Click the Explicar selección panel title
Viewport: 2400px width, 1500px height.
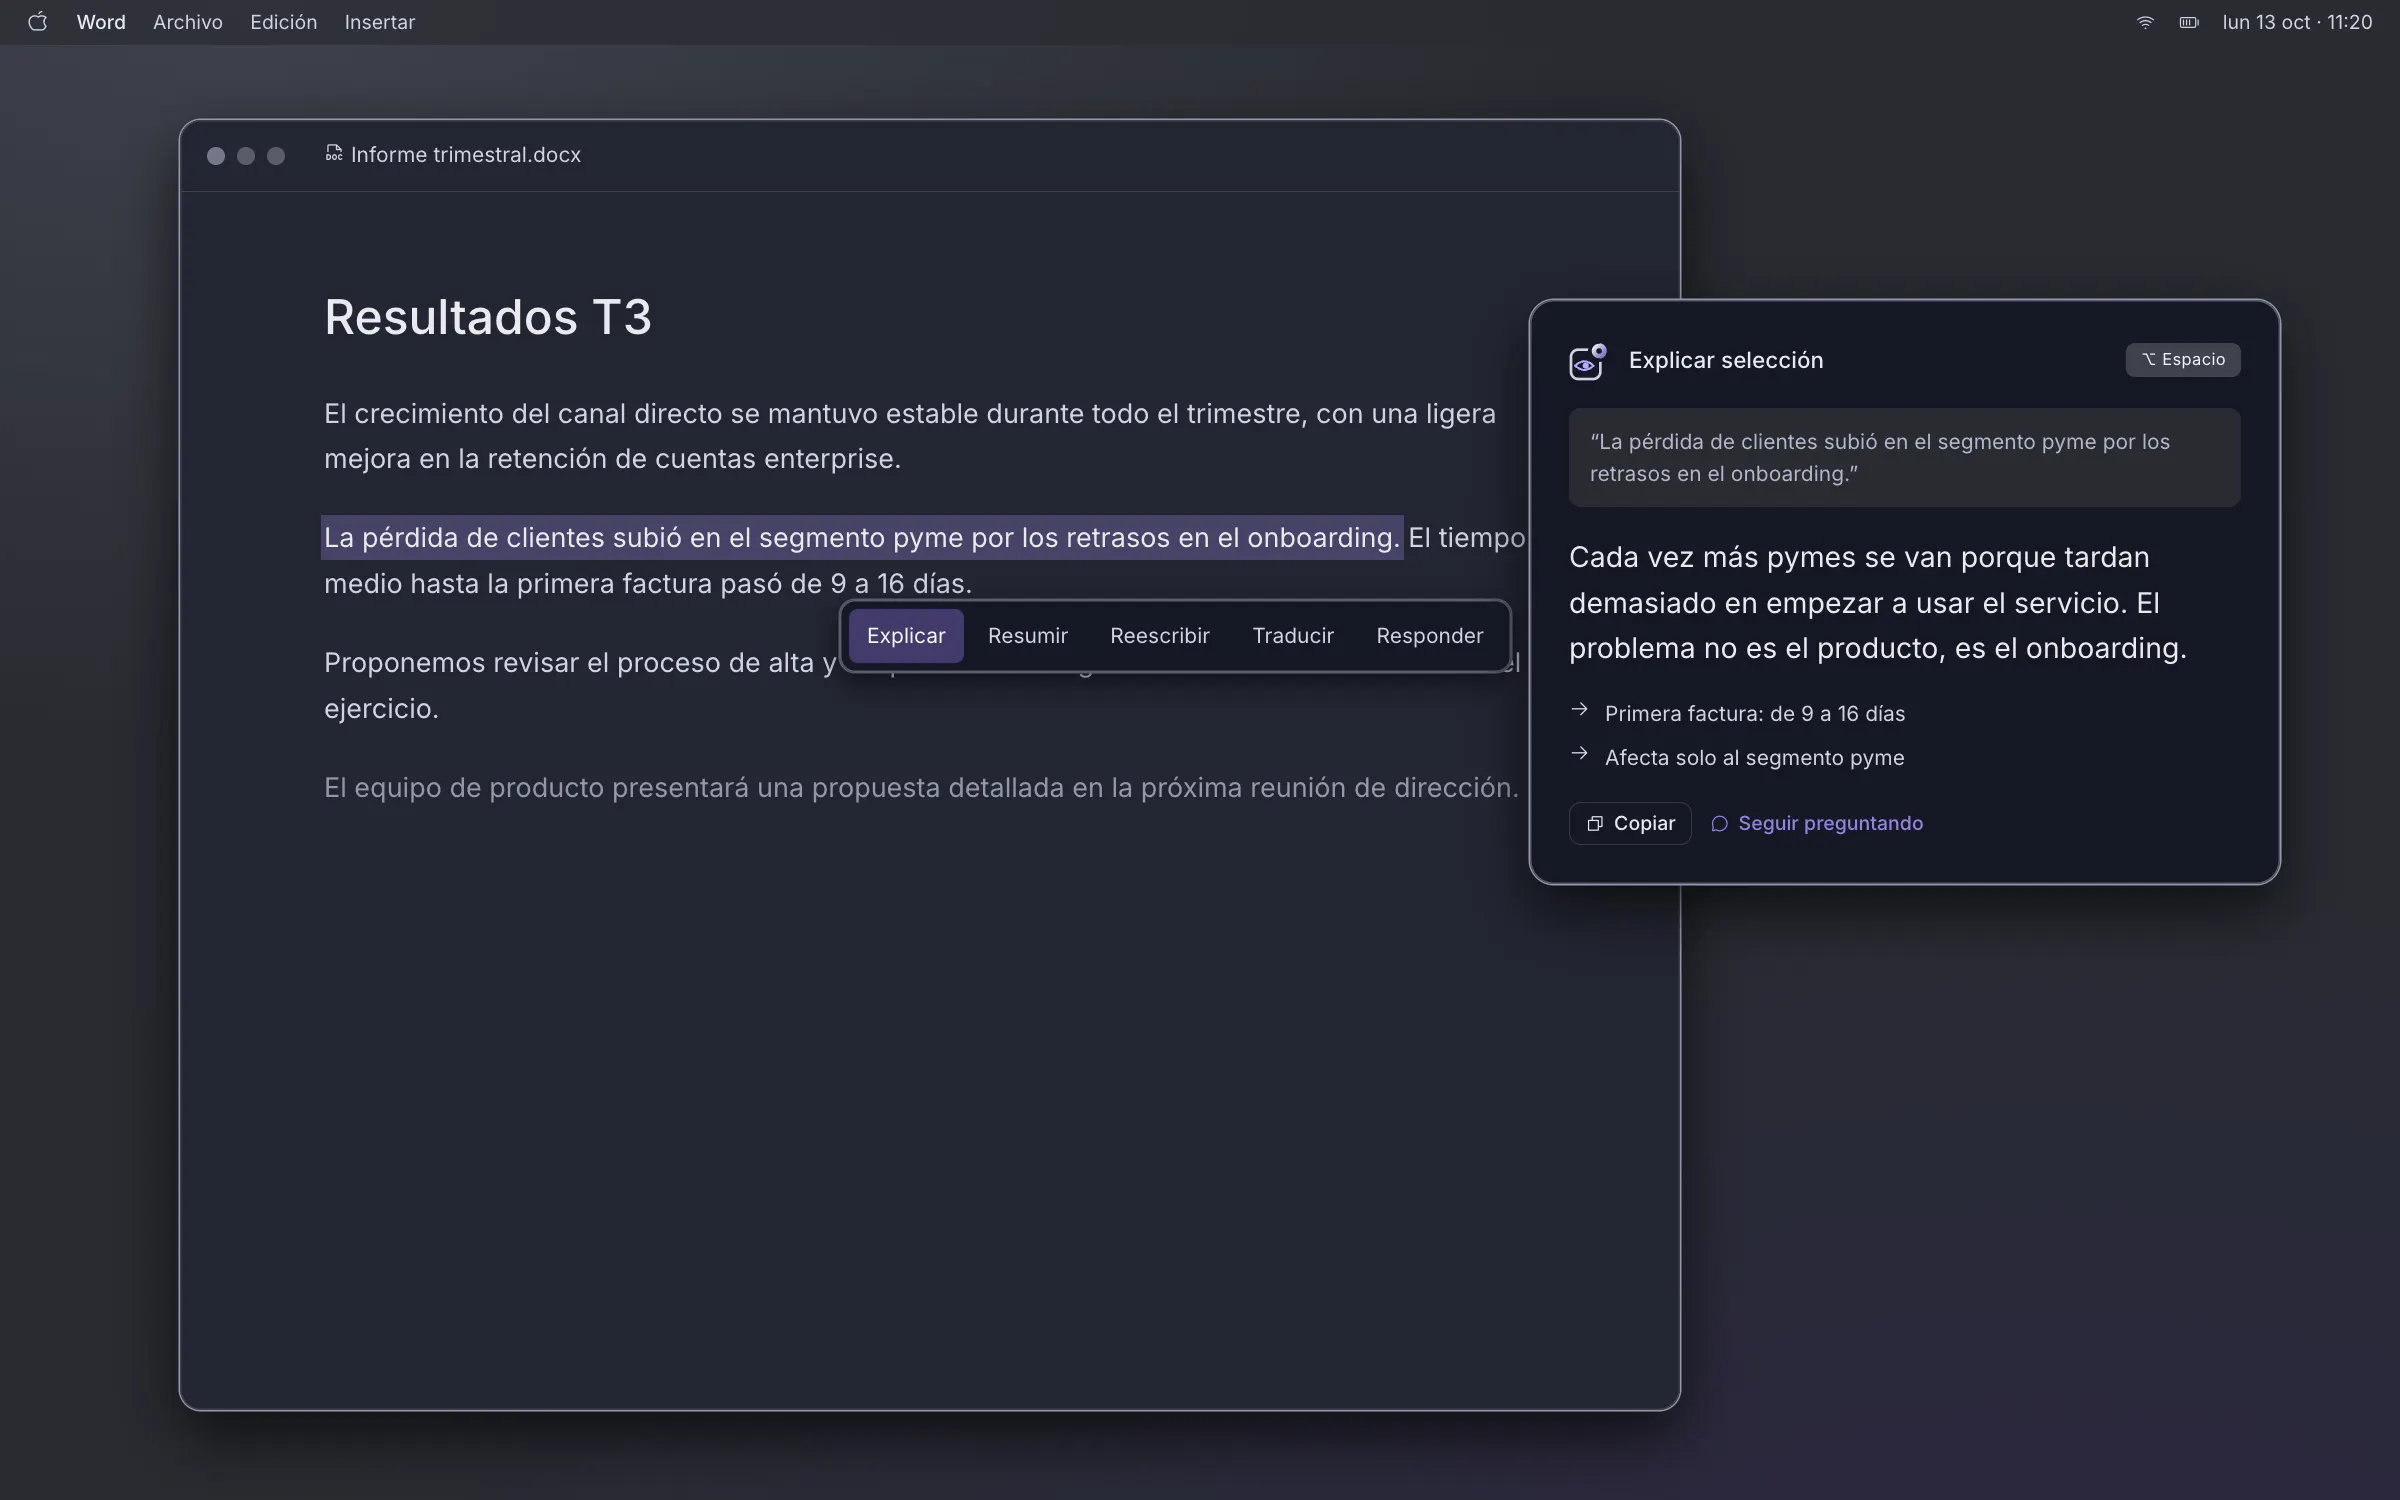point(1726,361)
